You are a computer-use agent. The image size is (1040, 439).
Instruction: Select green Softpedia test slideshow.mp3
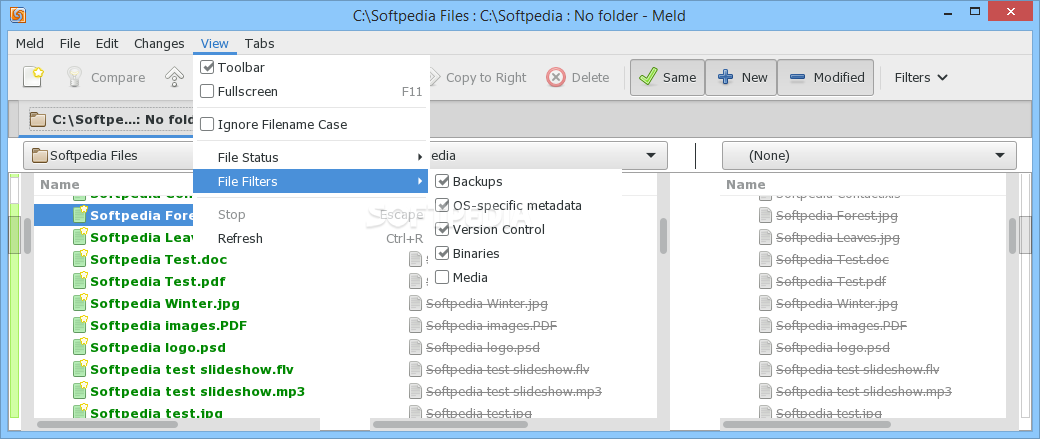[197, 391]
